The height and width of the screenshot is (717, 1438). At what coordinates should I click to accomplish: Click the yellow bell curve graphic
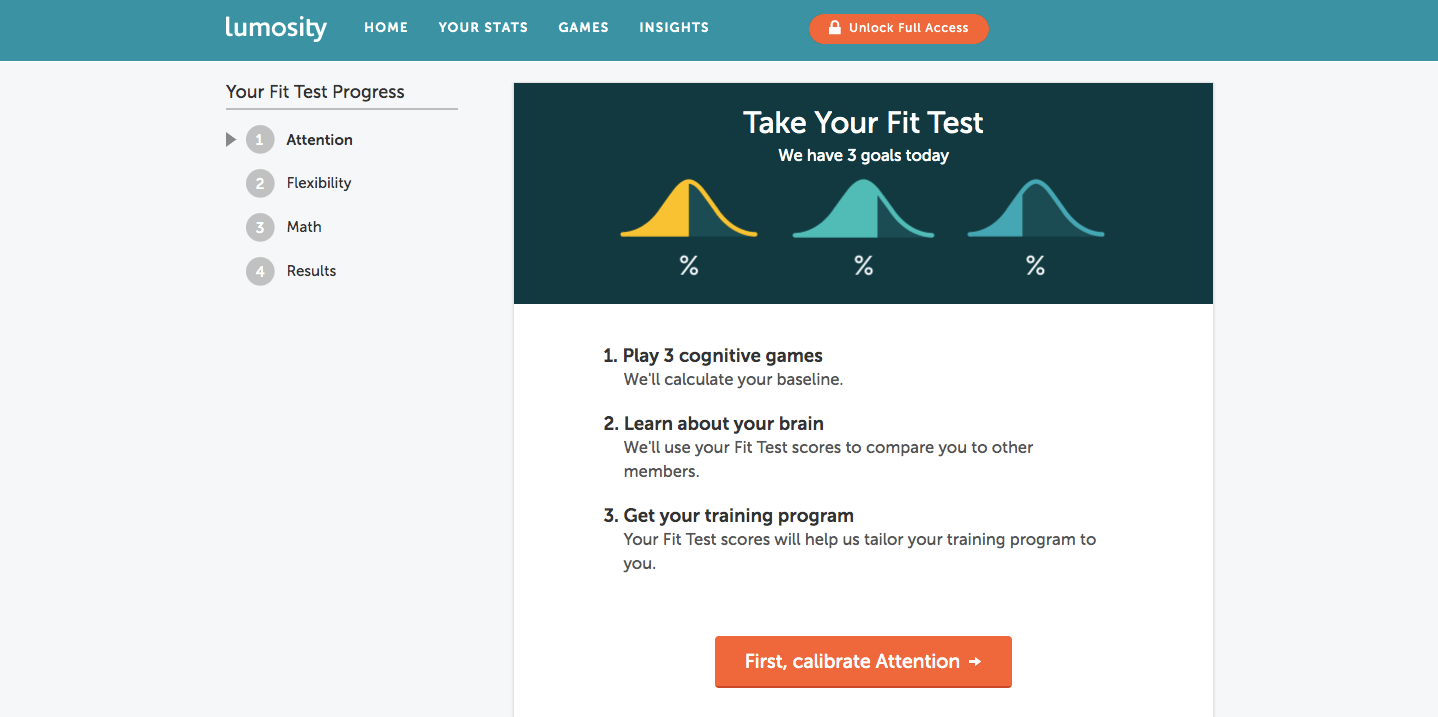pos(689,208)
